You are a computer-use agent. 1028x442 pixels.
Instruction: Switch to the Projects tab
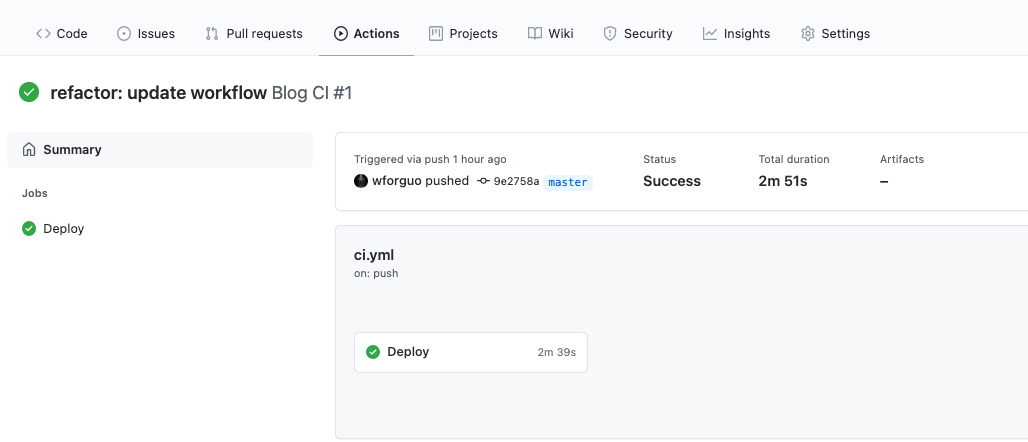(463, 33)
